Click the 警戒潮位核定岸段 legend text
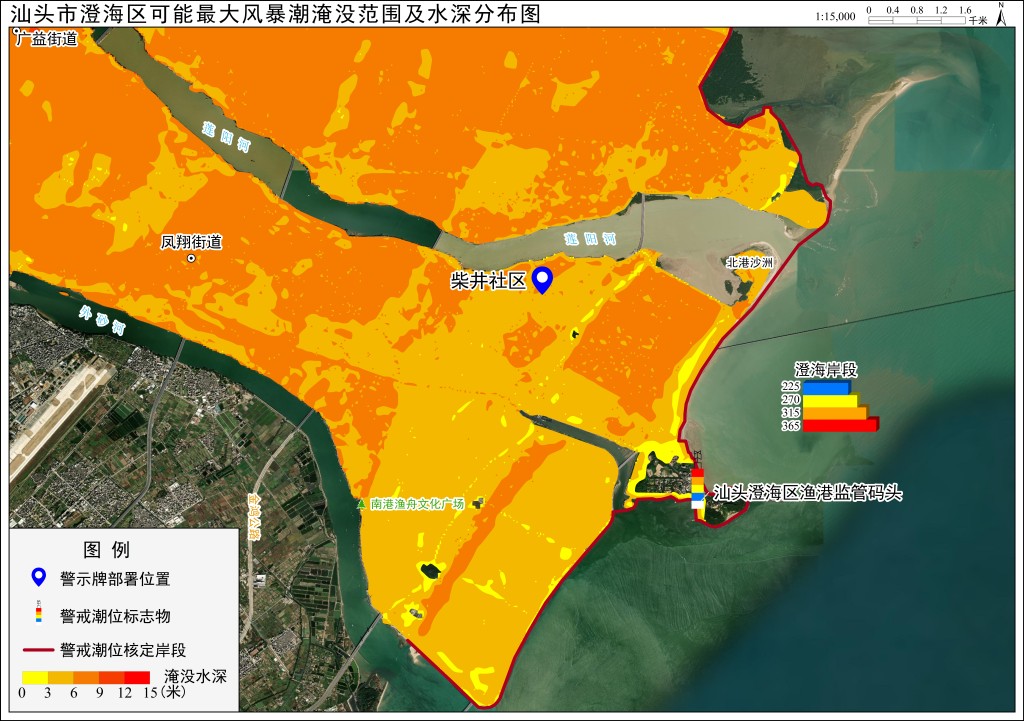1024x721 pixels. 123,650
